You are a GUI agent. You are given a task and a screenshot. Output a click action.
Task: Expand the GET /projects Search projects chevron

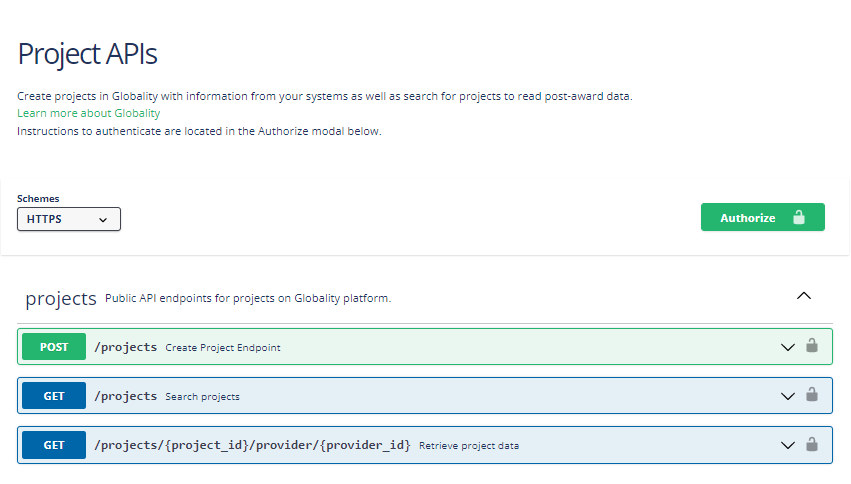pyautogui.click(x=788, y=396)
